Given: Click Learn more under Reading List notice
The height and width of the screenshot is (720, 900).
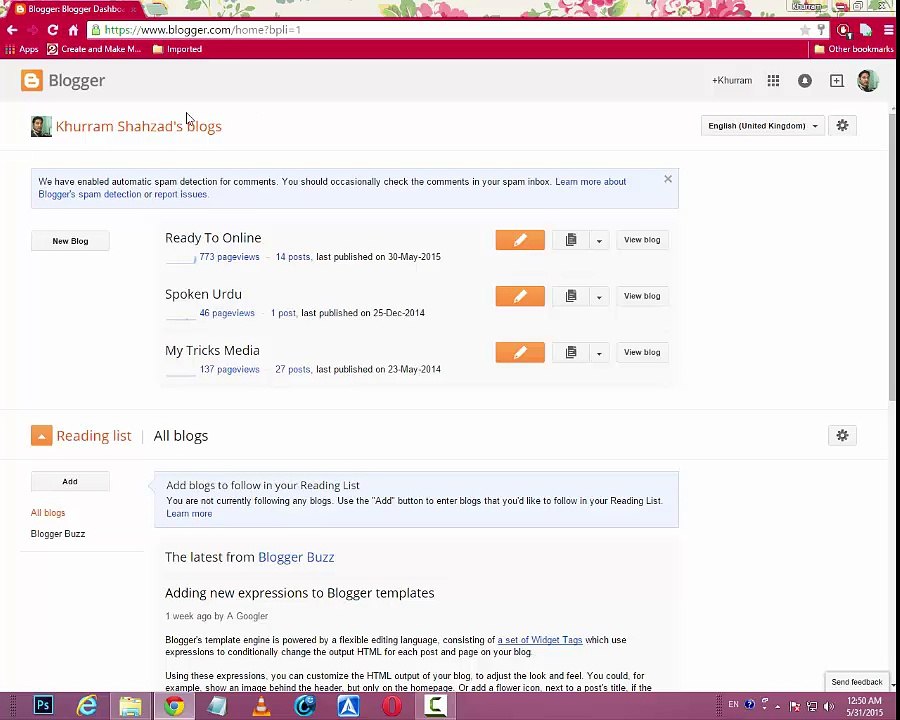Looking at the screenshot, I should [189, 513].
